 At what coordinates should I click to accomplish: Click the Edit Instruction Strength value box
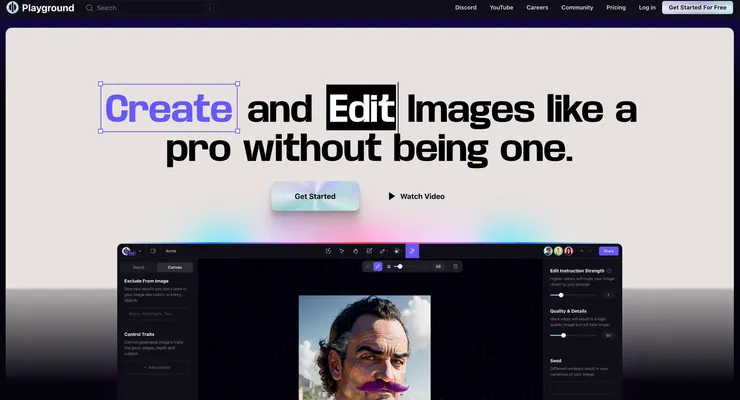(x=608, y=295)
